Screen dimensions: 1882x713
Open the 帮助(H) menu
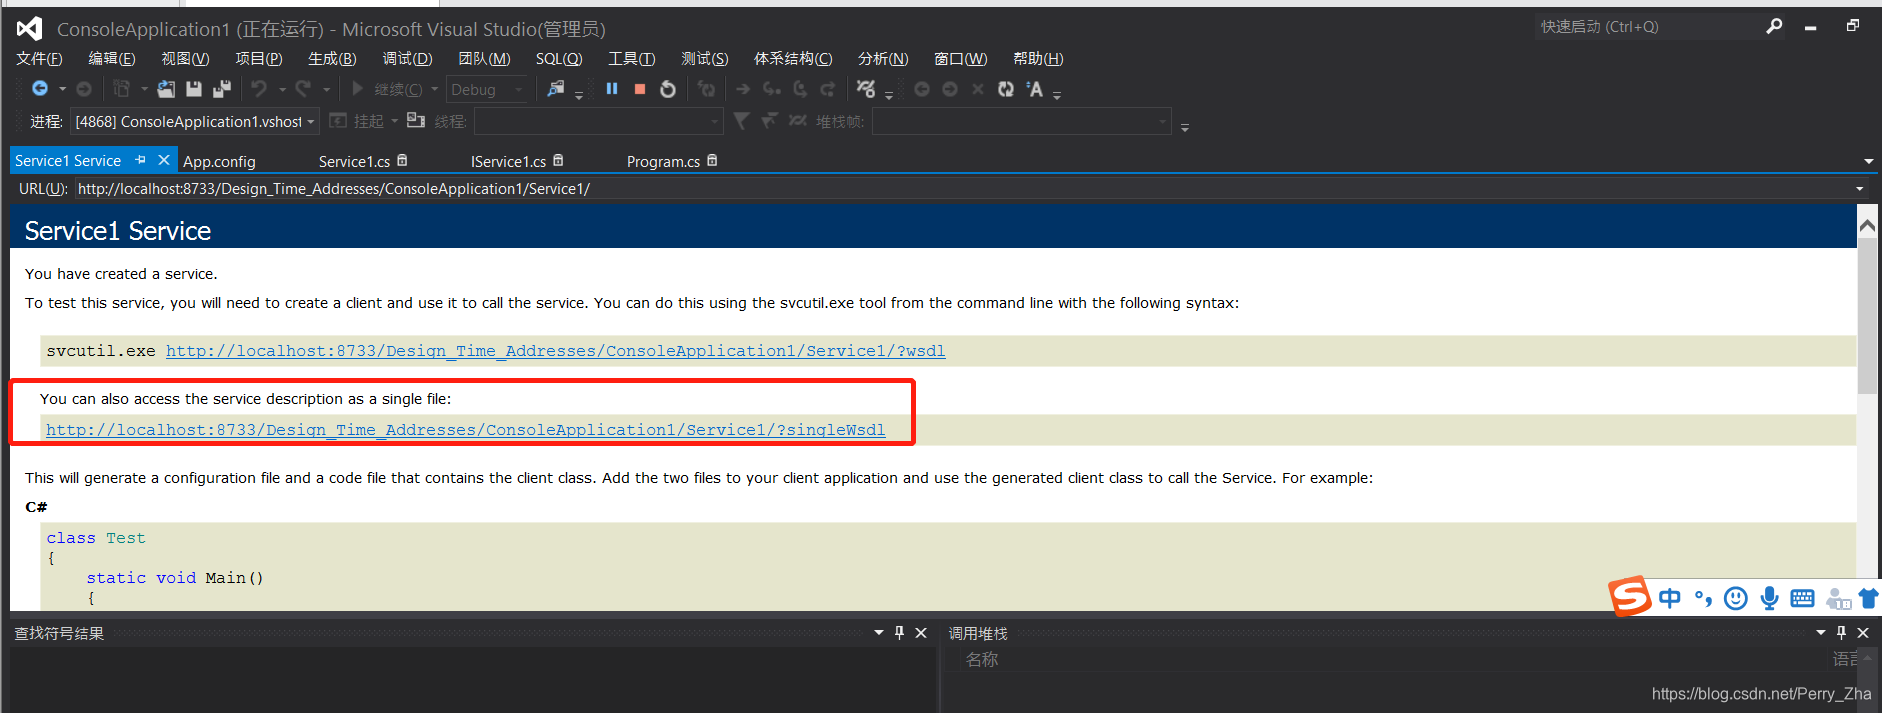click(x=1038, y=59)
